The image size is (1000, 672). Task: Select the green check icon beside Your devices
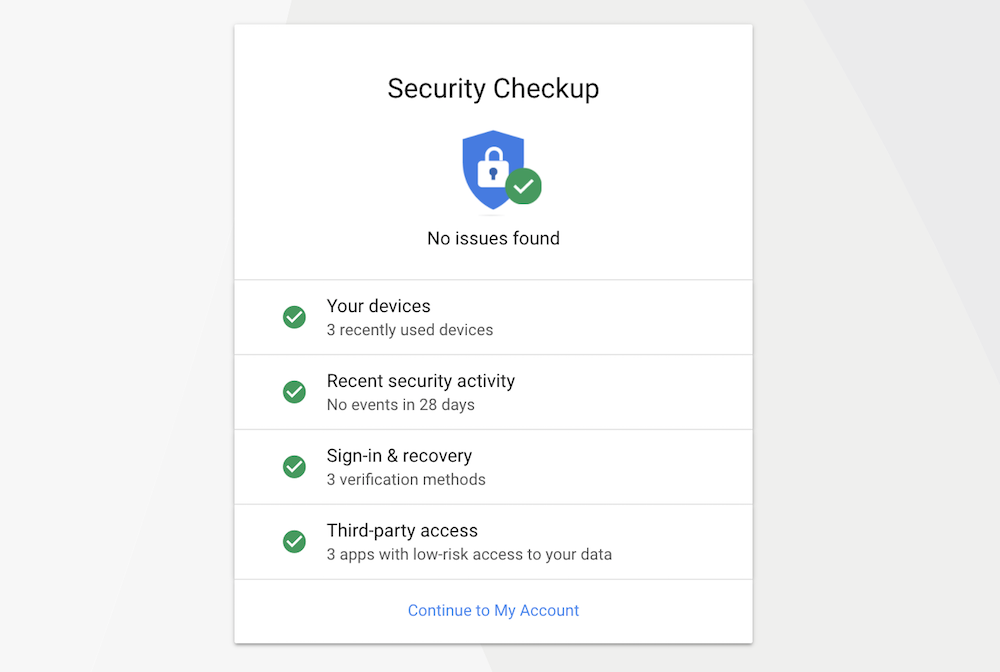click(294, 317)
